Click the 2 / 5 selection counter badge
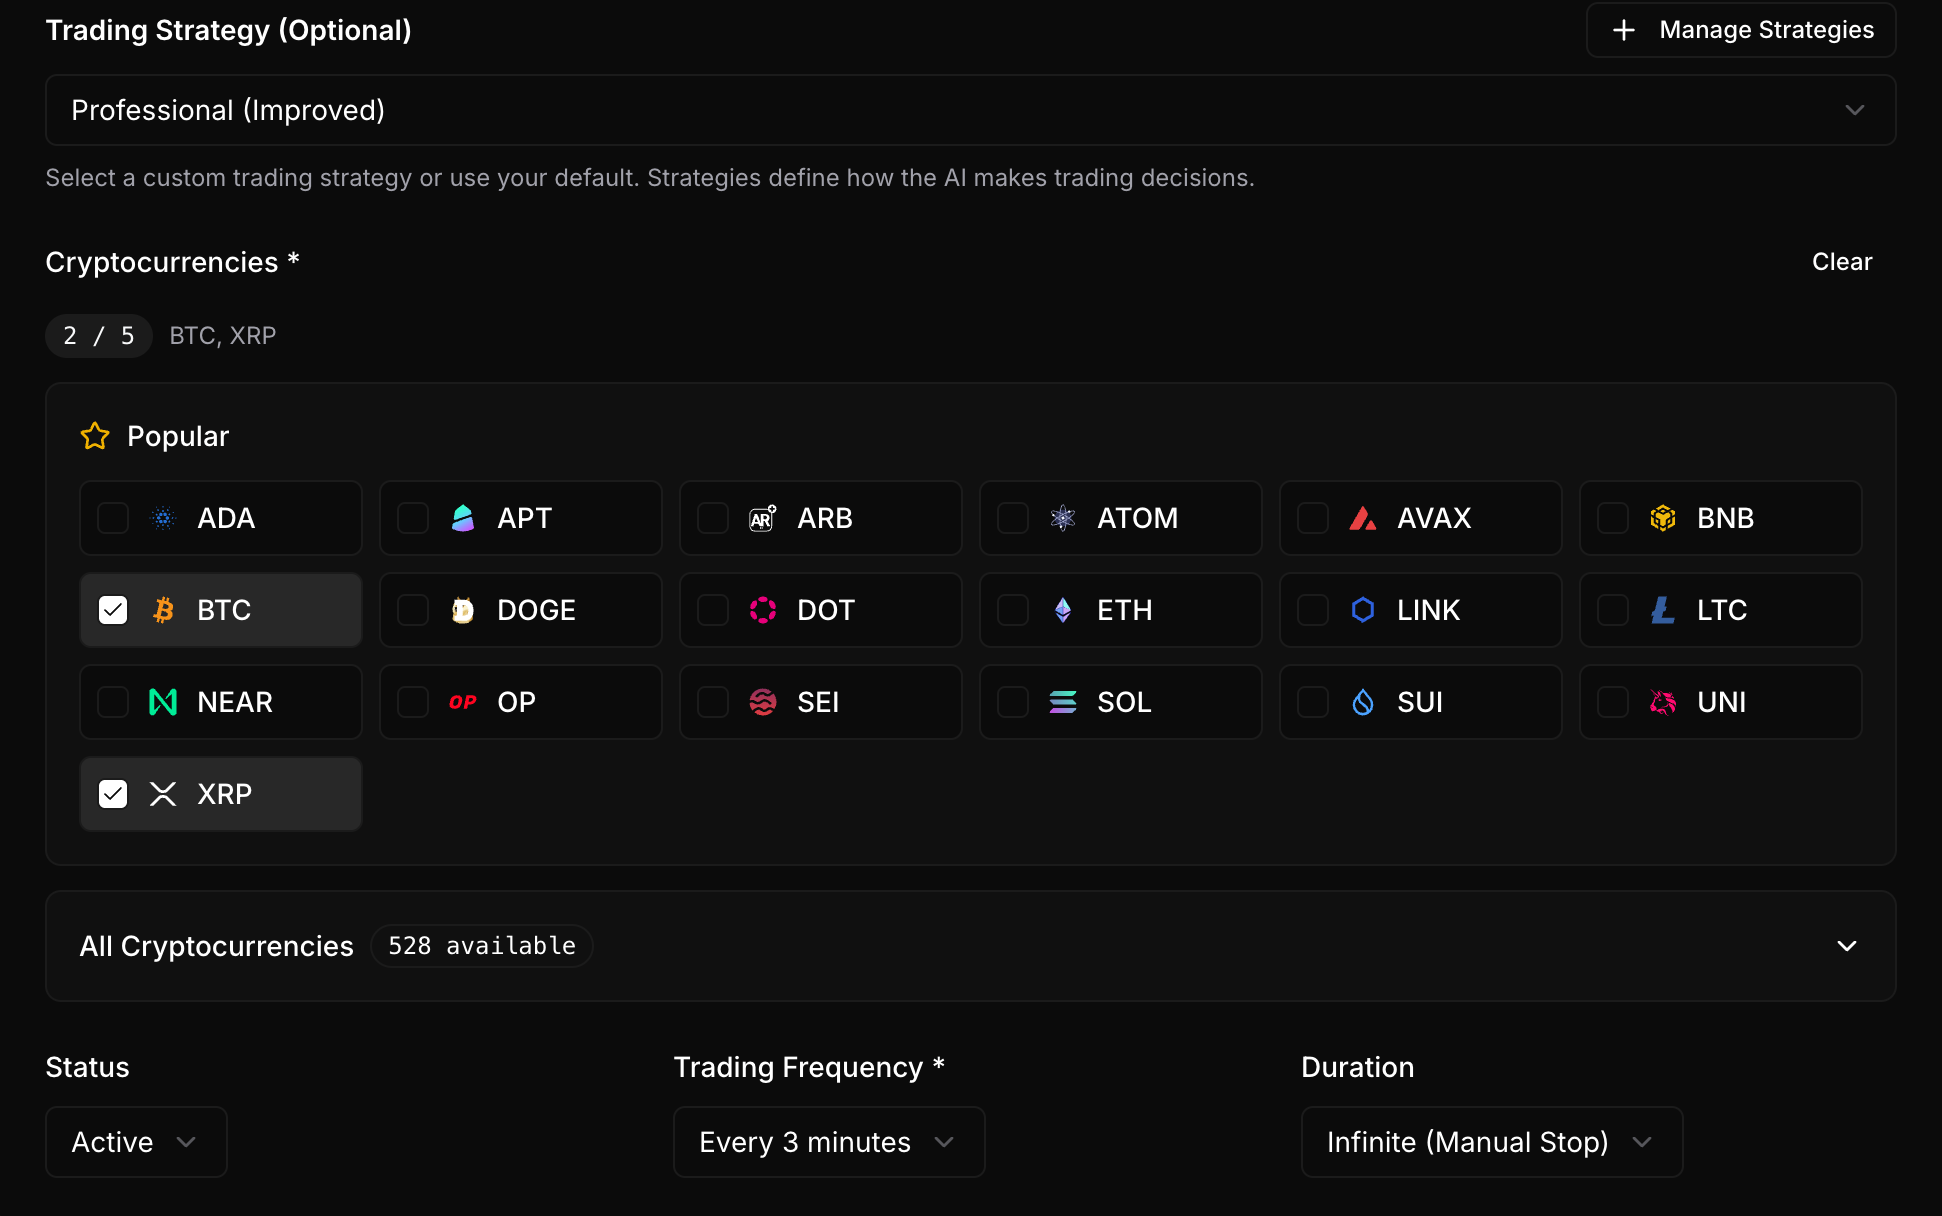Screen dimensions: 1942x1216 click(98, 335)
